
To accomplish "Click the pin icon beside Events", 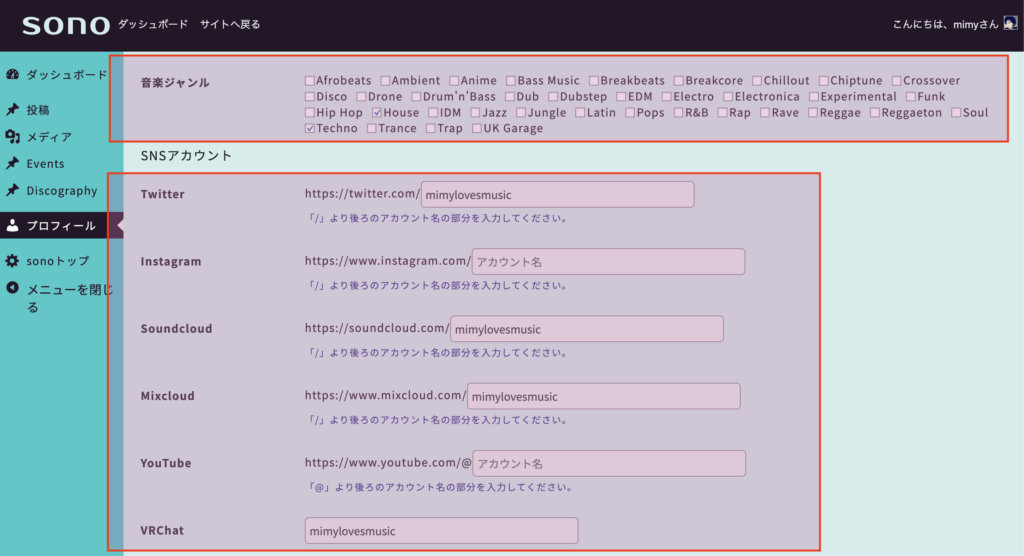I will tap(12, 164).
